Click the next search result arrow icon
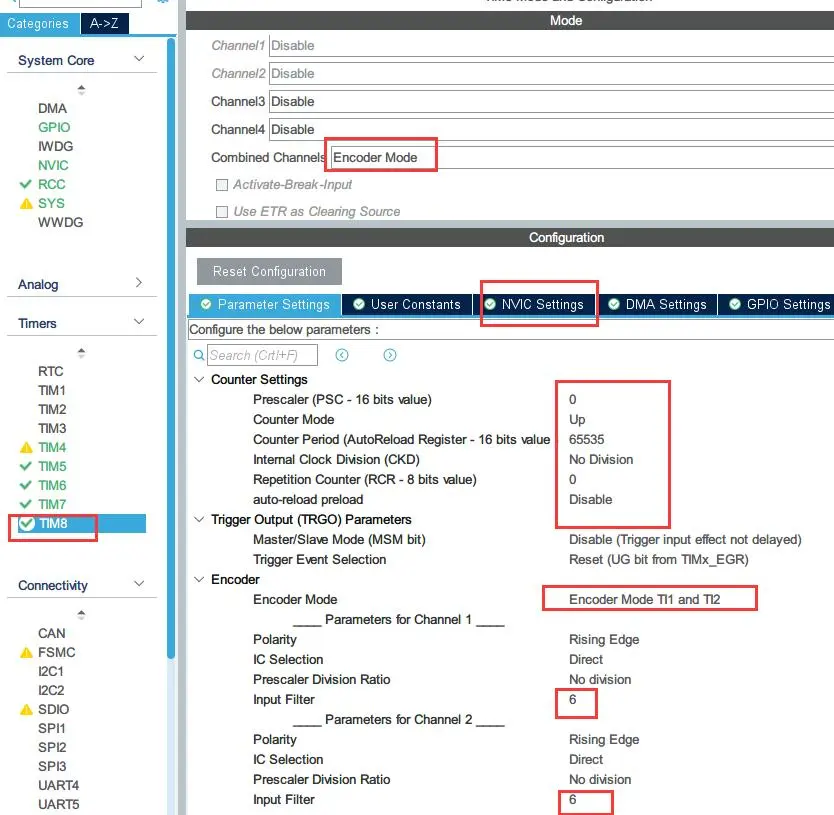This screenshot has height=815, width=834. (x=390, y=355)
